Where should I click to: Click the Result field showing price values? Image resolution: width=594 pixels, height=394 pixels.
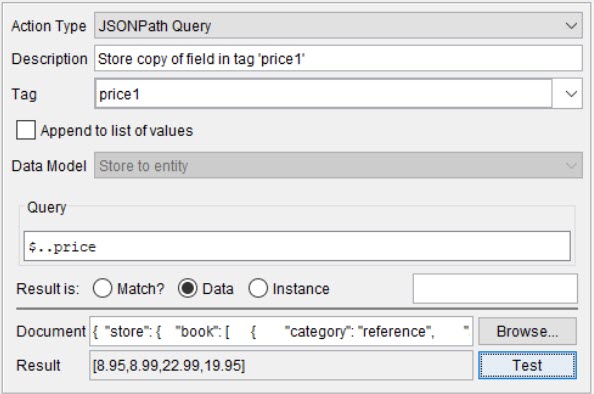tap(281, 365)
